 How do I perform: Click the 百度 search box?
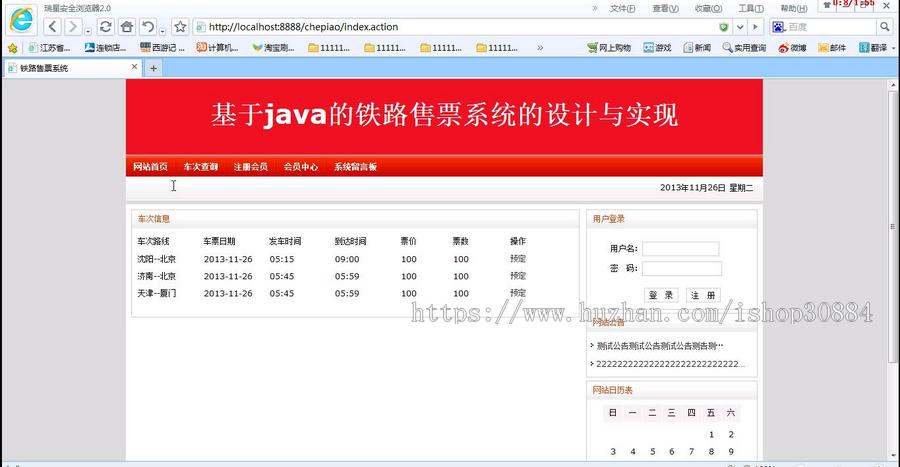[831, 27]
